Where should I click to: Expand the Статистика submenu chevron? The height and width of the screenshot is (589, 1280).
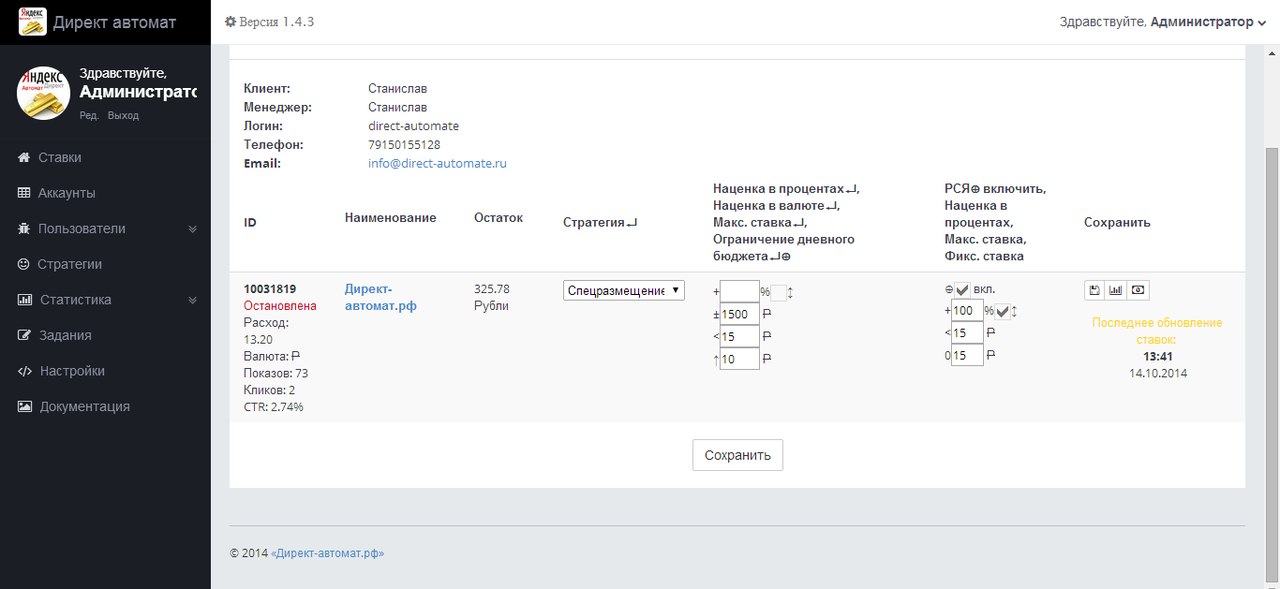pyautogui.click(x=193, y=300)
